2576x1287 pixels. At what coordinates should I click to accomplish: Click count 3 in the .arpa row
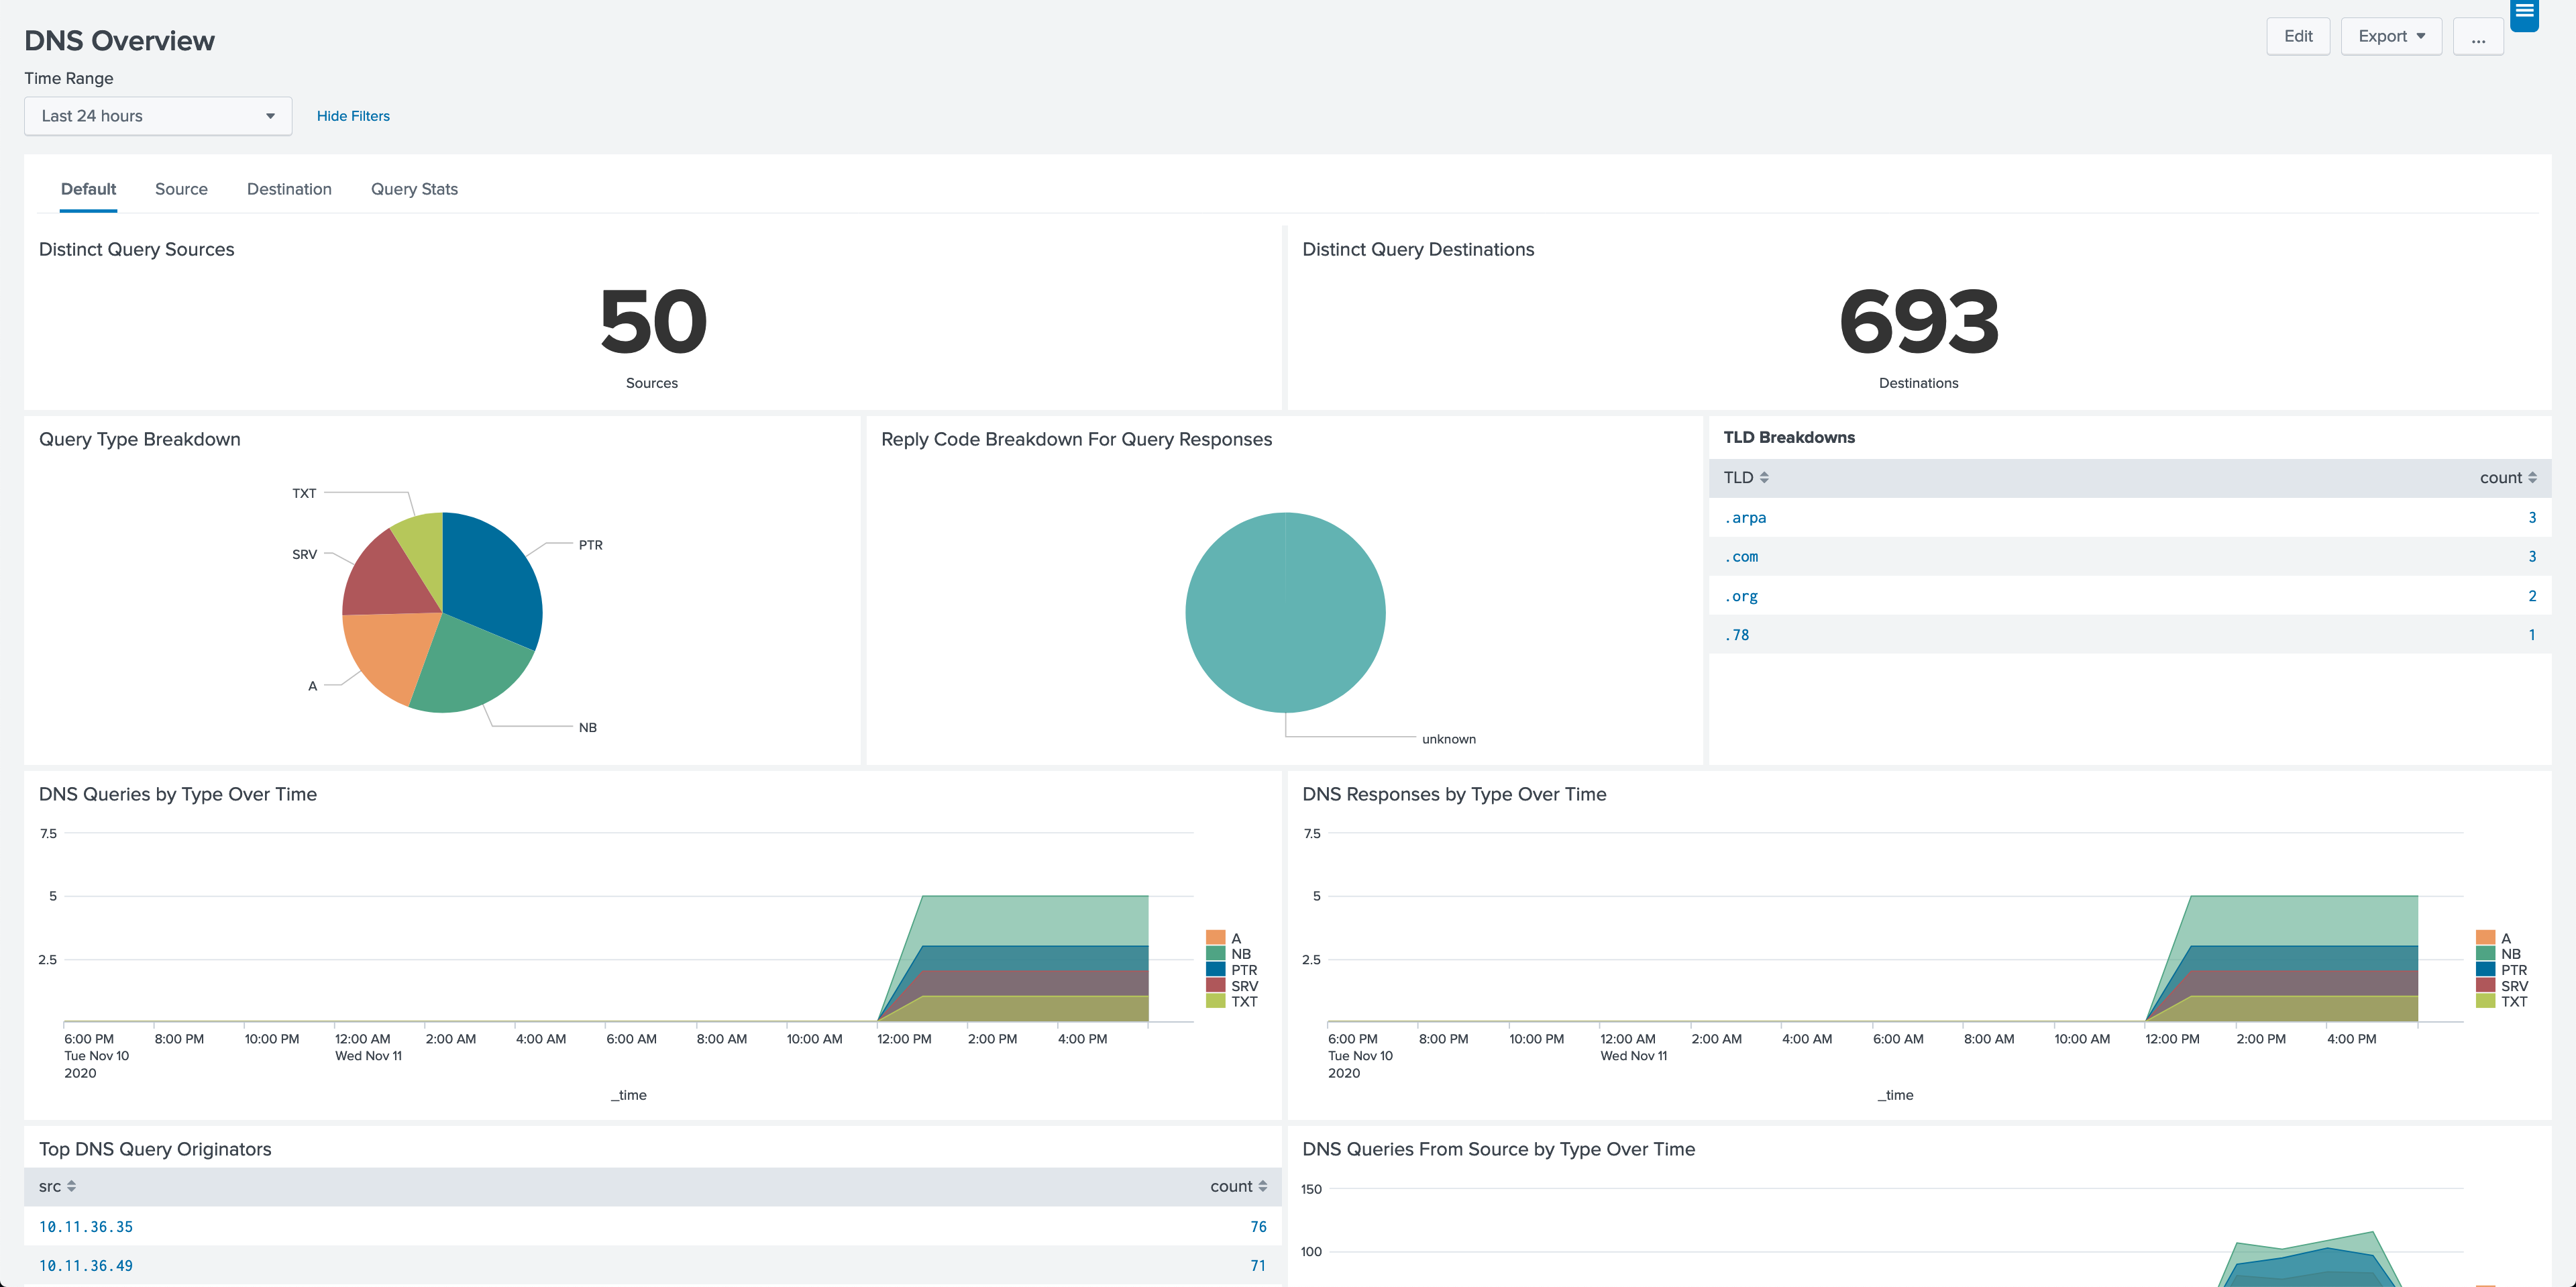(x=2532, y=518)
